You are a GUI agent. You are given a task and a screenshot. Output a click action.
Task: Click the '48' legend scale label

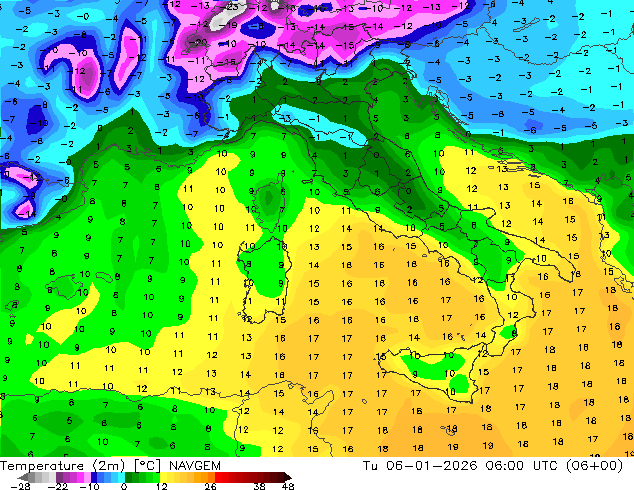tap(288, 486)
